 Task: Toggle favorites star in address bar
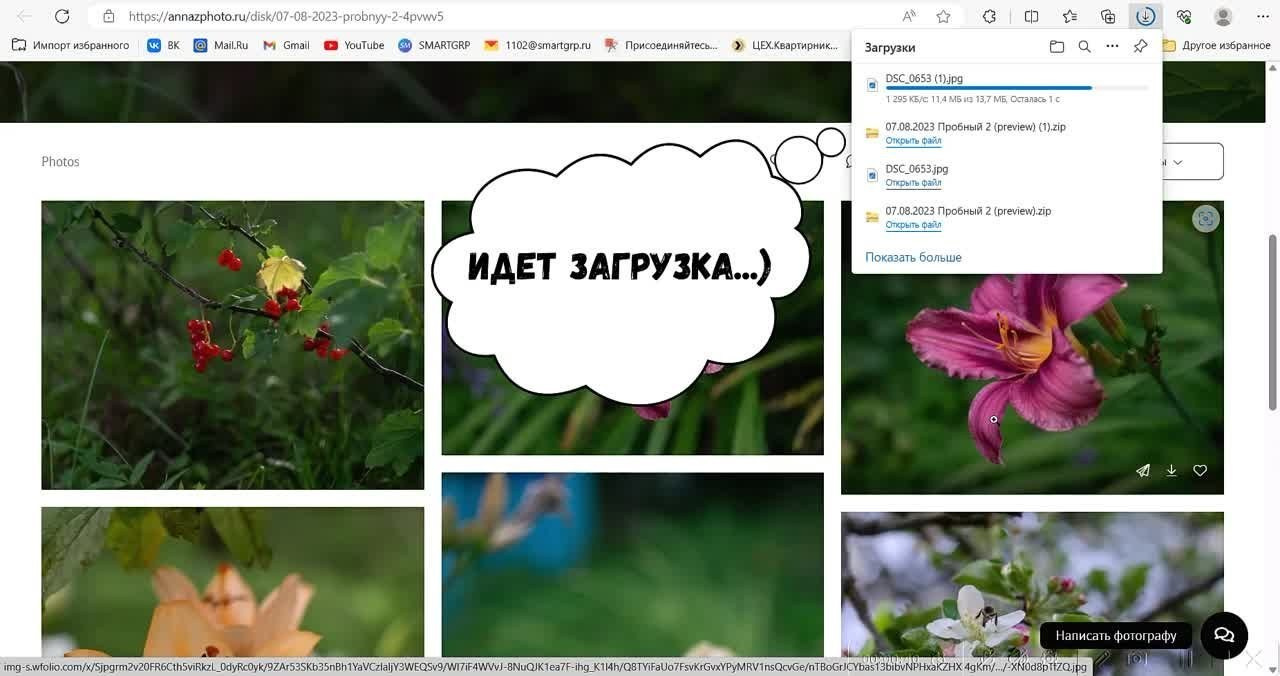coord(943,16)
